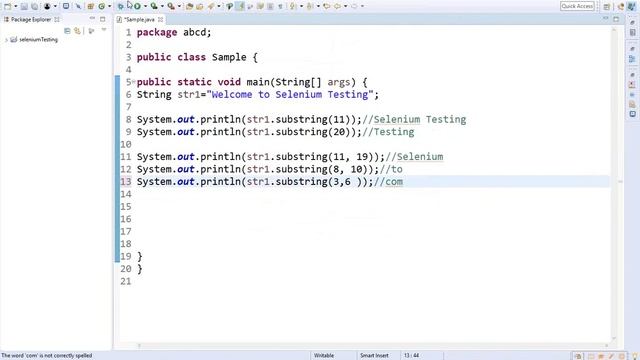Minimize the Package Explorer panel
640x360 pixels.
click(92, 19)
